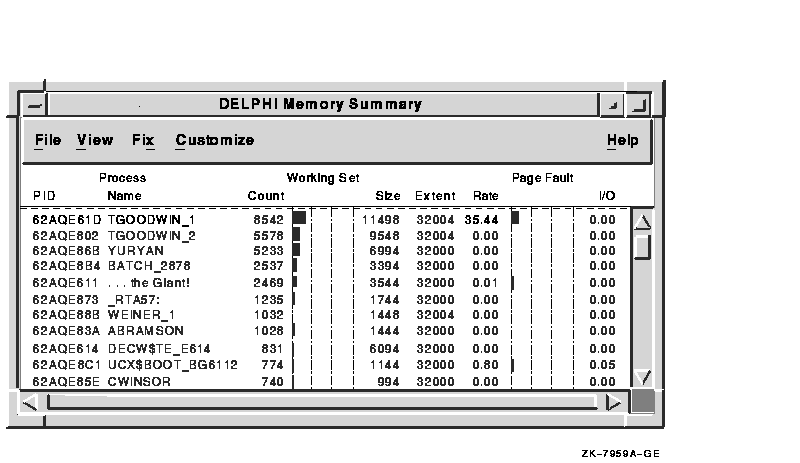
Task: Open the Customize menu
Action: click(215, 140)
